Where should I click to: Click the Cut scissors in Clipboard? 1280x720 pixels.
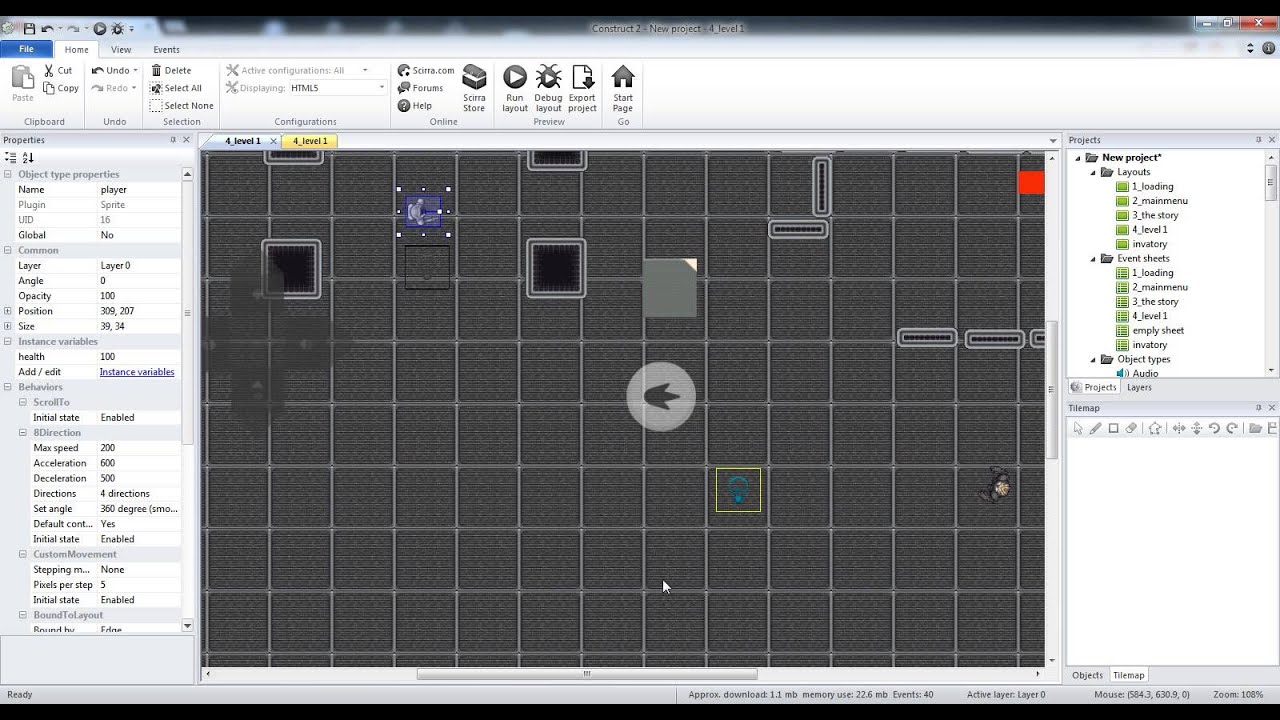click(x=49, y=70)
